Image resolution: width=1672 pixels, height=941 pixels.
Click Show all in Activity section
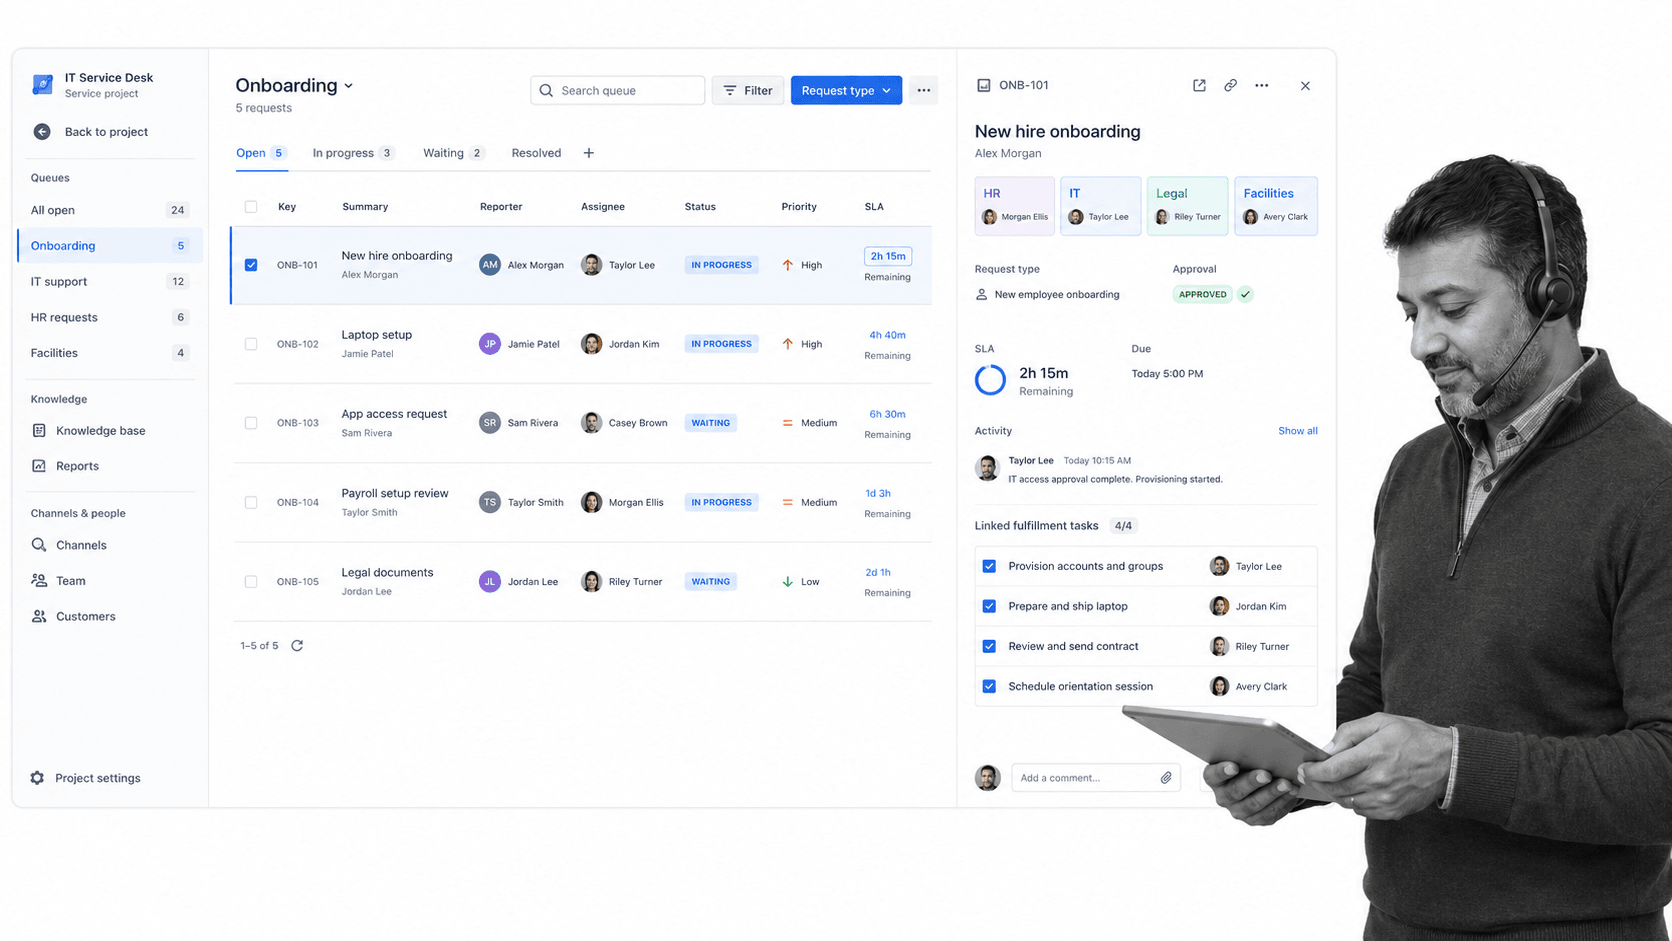[1297, 431]
